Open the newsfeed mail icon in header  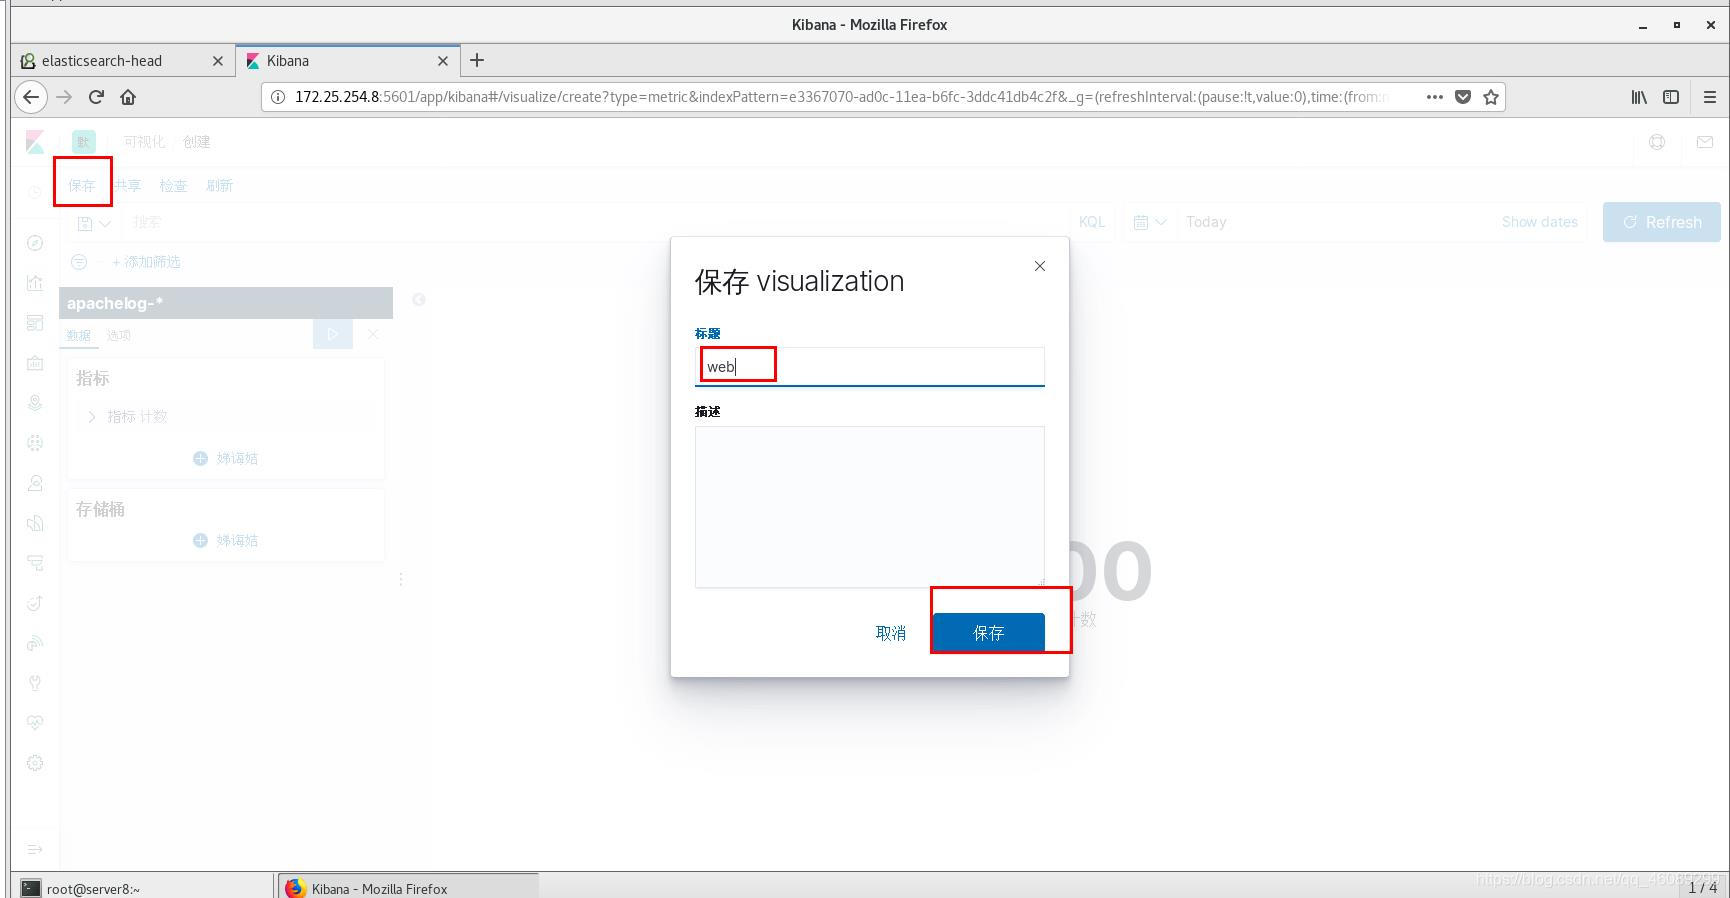click(1705, 142)
